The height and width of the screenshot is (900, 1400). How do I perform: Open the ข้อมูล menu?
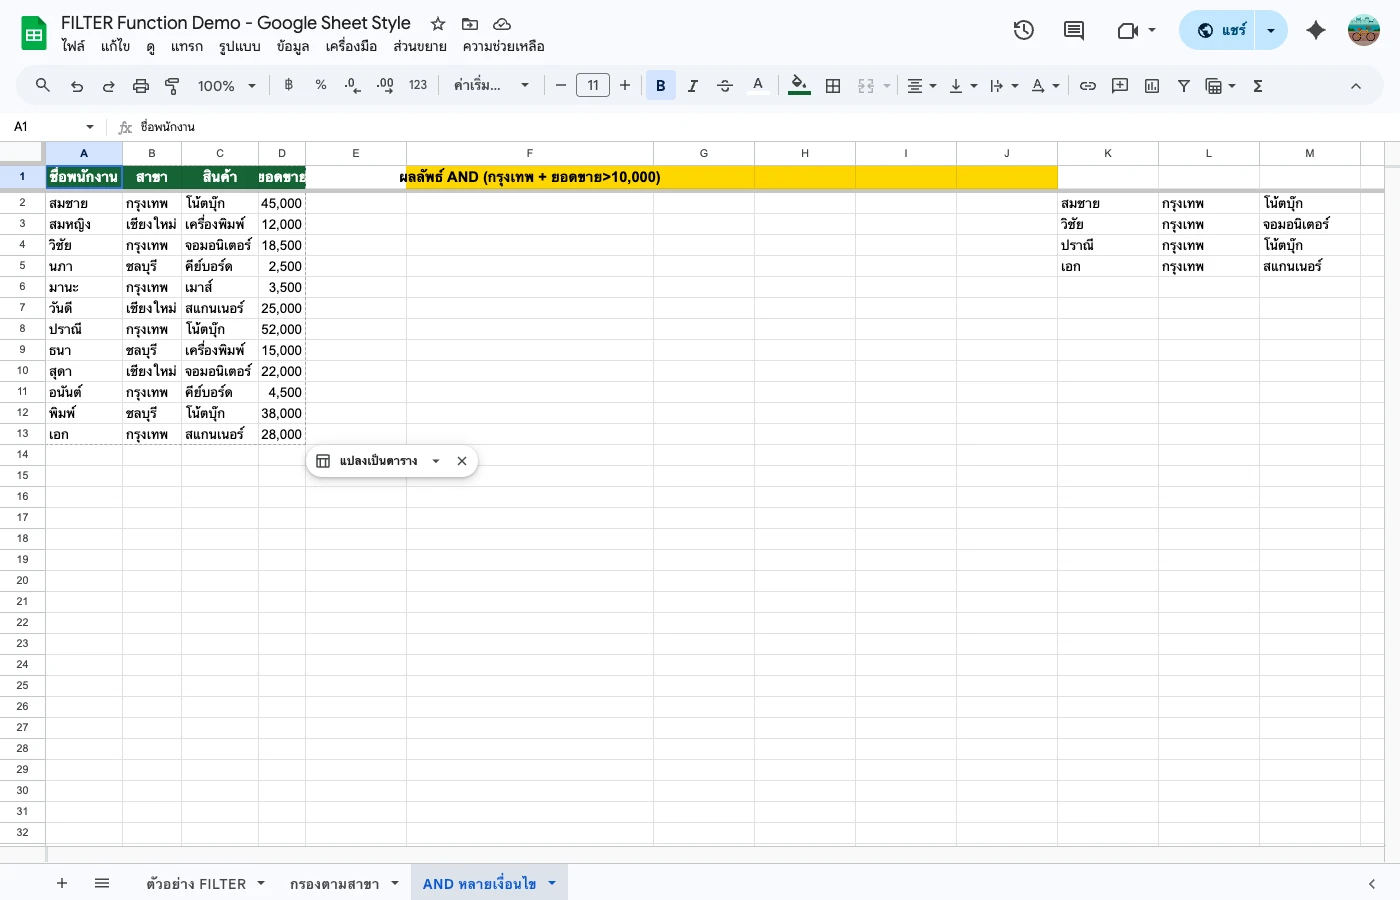[291, 46]
